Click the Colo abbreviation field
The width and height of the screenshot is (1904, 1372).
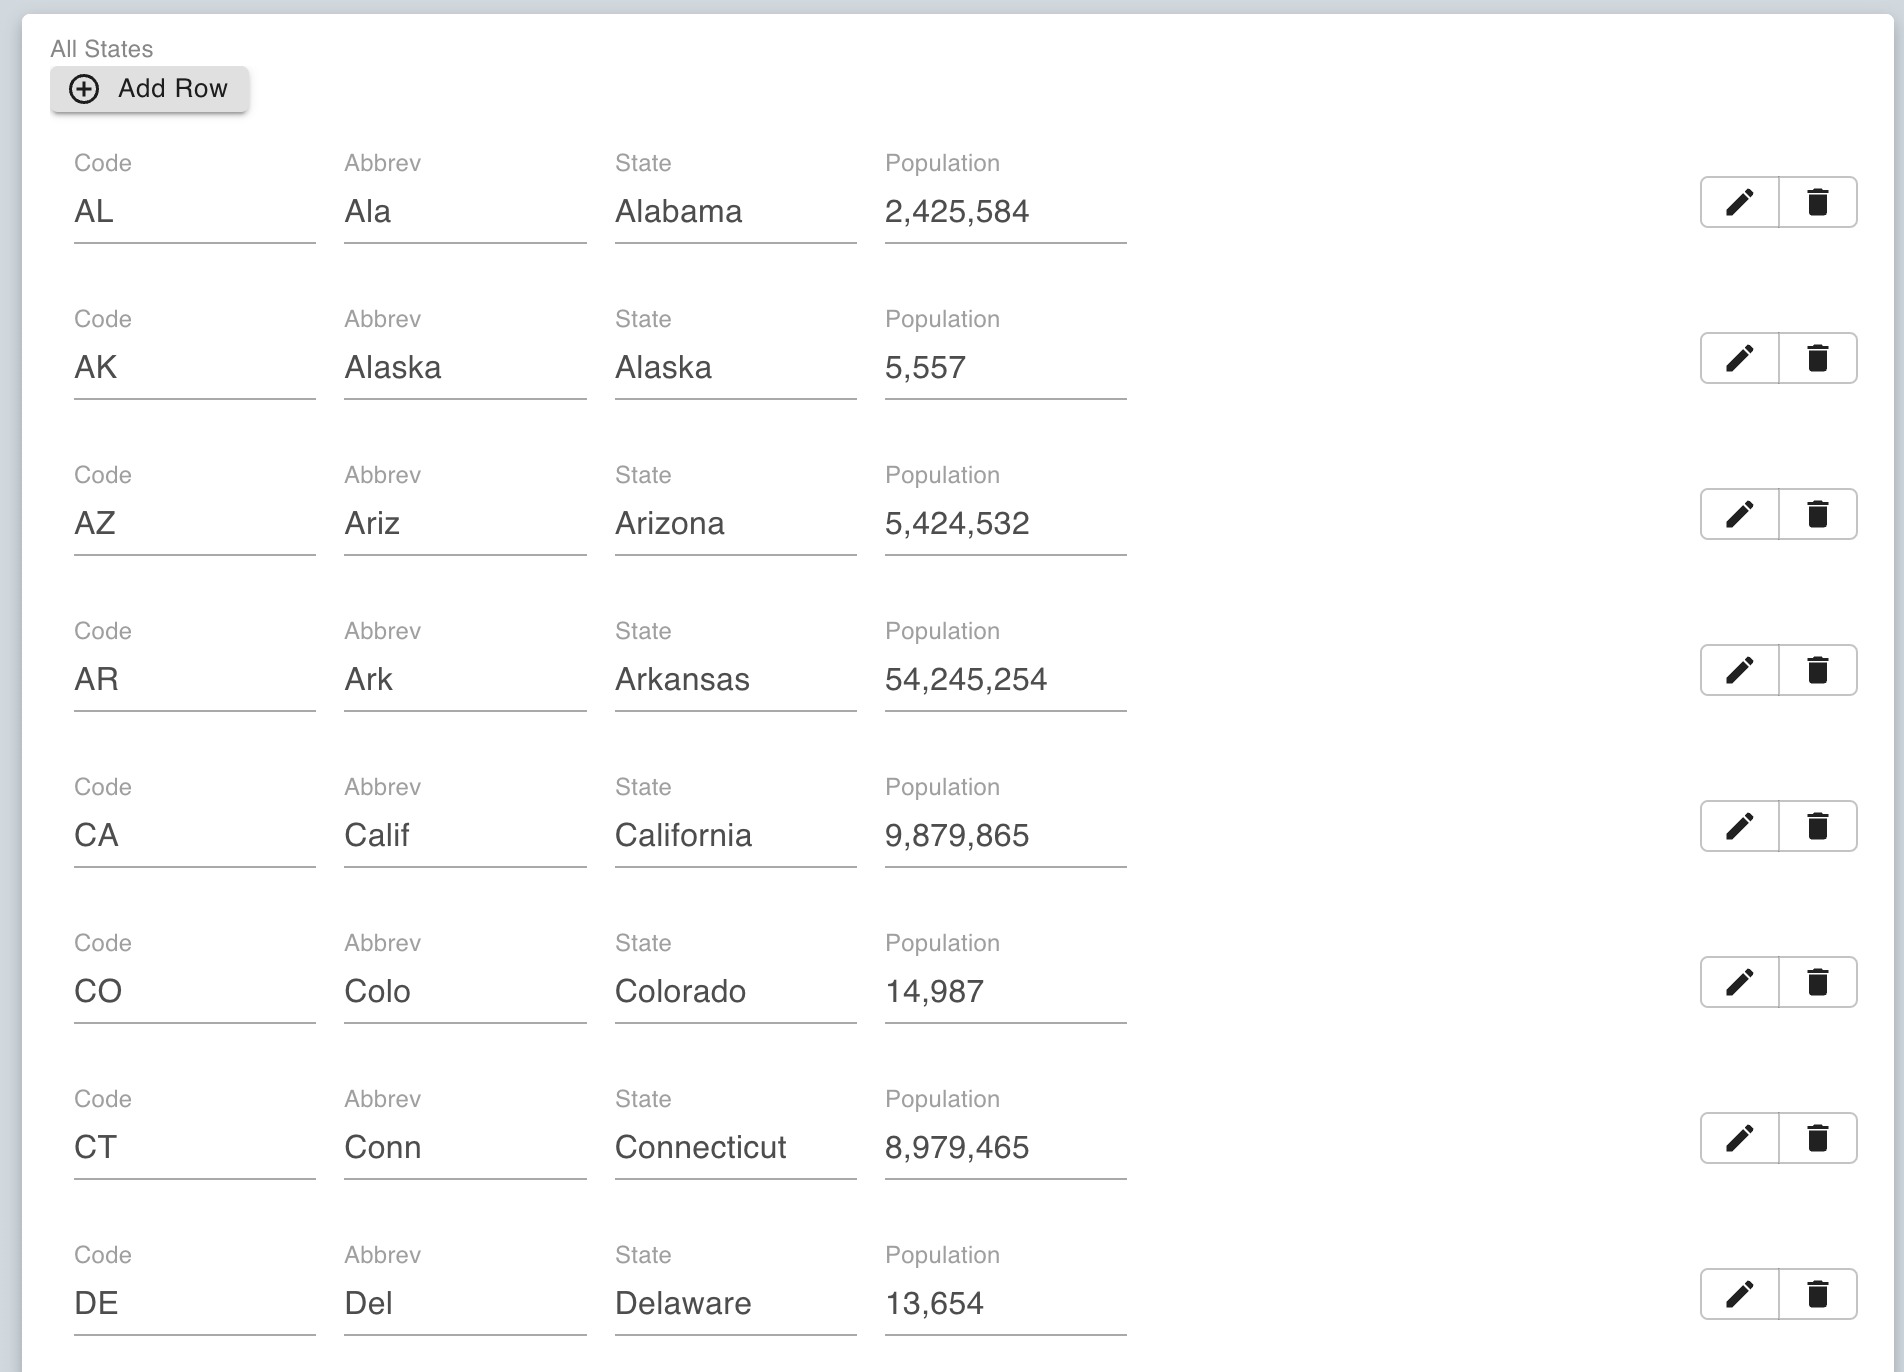coord(464,992)
